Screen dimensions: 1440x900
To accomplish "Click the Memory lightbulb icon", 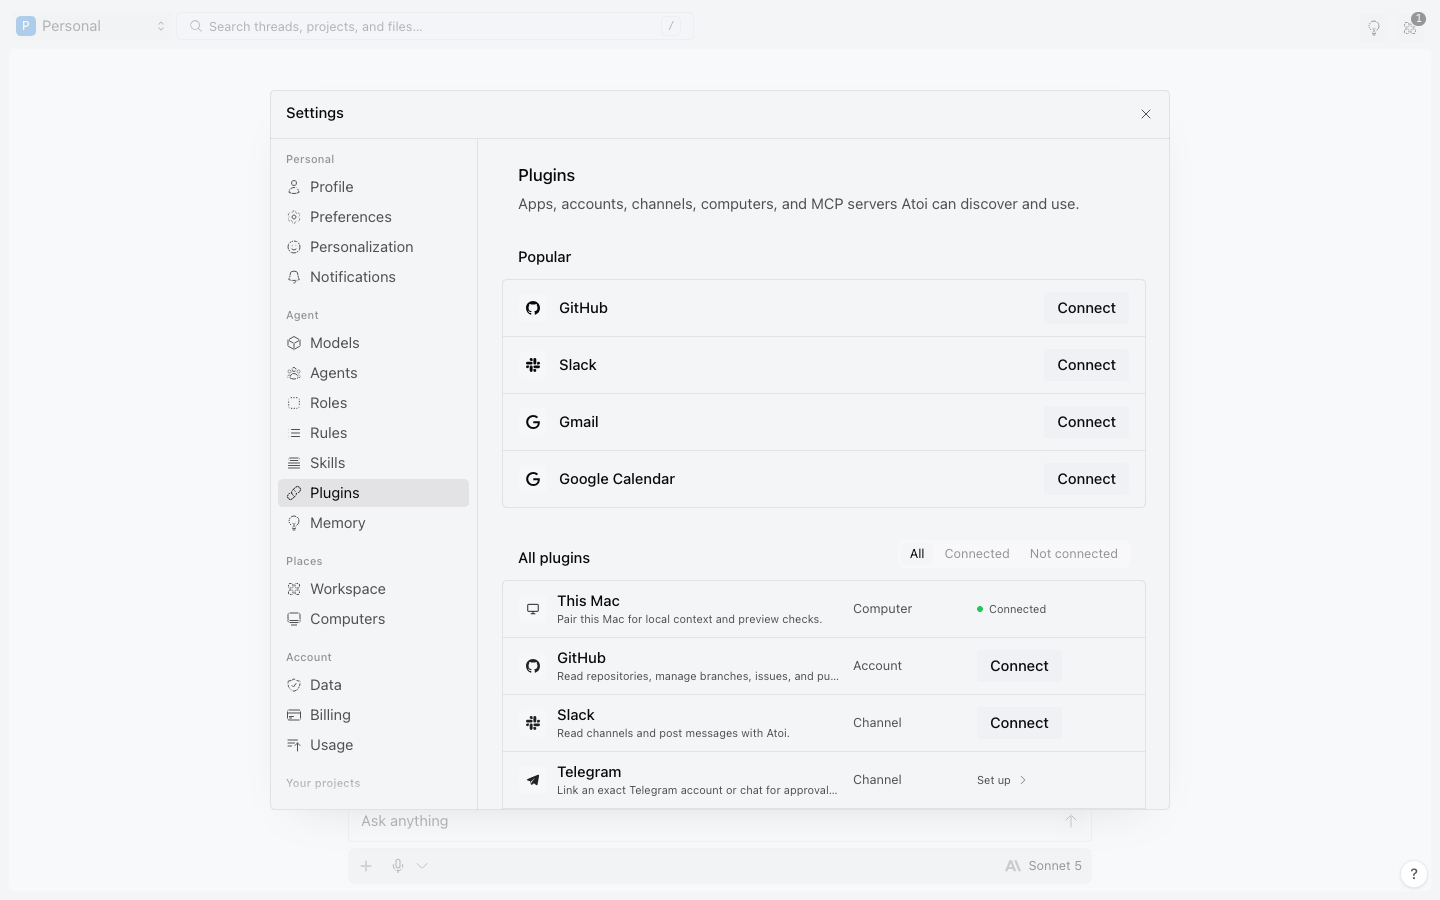I will pos(294,523).
